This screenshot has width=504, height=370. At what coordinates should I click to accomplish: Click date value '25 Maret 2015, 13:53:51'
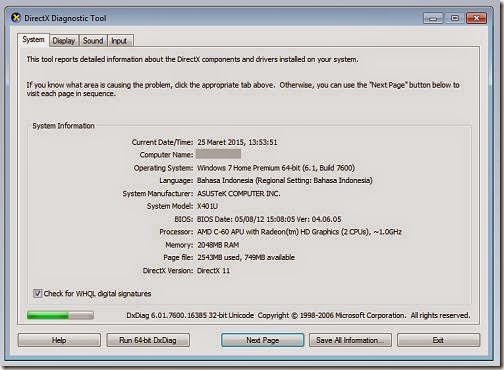(237, 142)
